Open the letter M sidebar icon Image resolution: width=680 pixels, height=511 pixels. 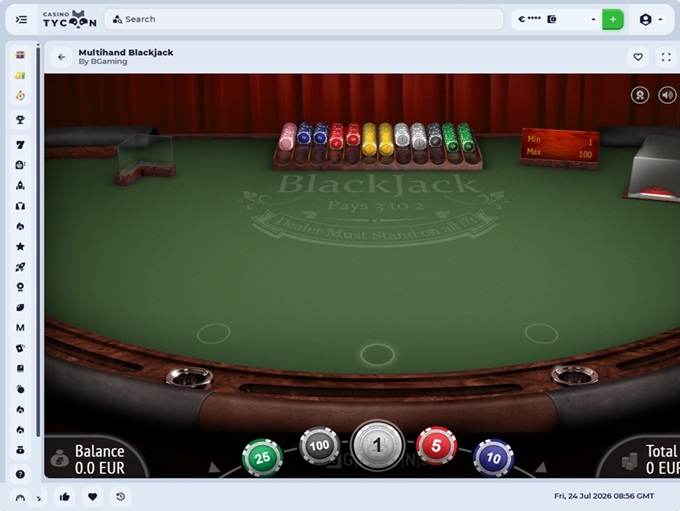[20, 328]
